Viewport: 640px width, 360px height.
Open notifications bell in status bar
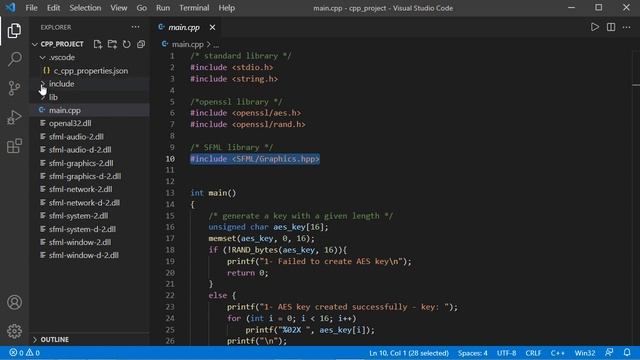tap(627, 352)
